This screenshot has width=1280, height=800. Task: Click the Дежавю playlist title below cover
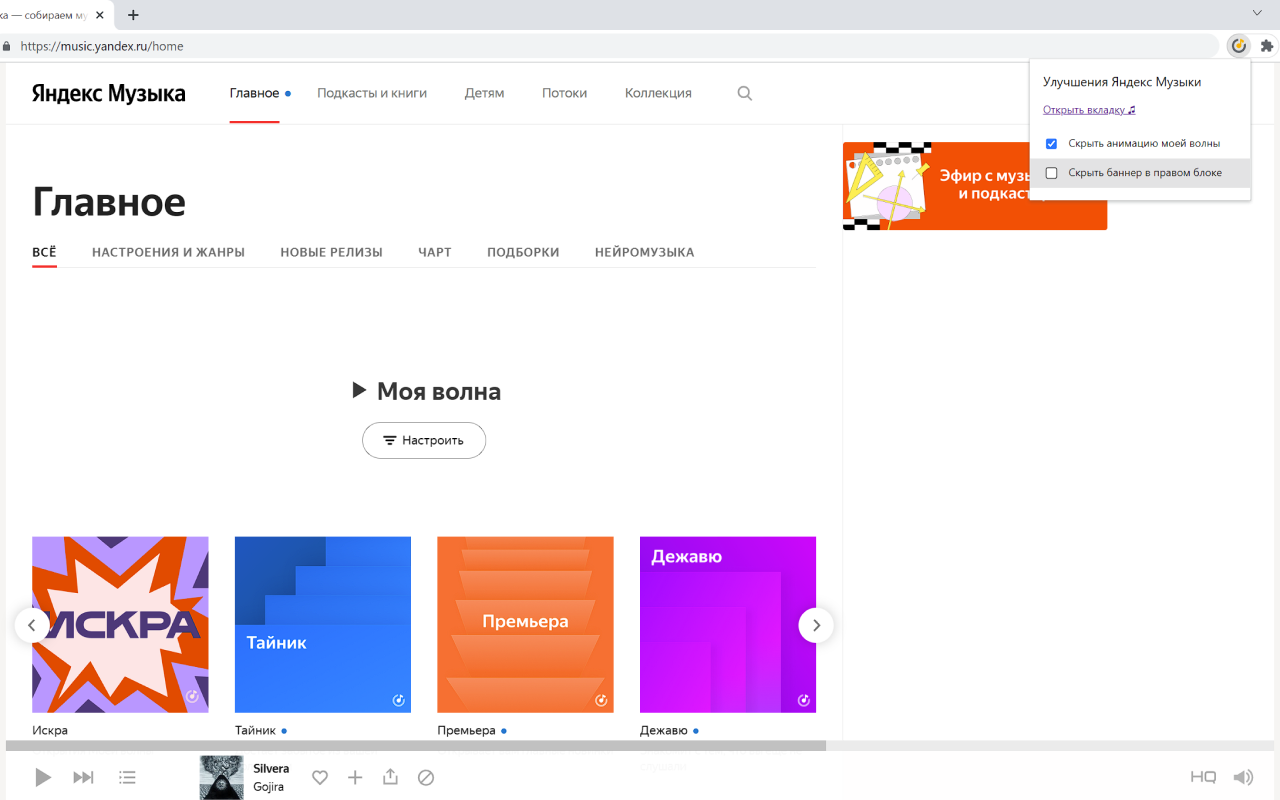point(664,731)
